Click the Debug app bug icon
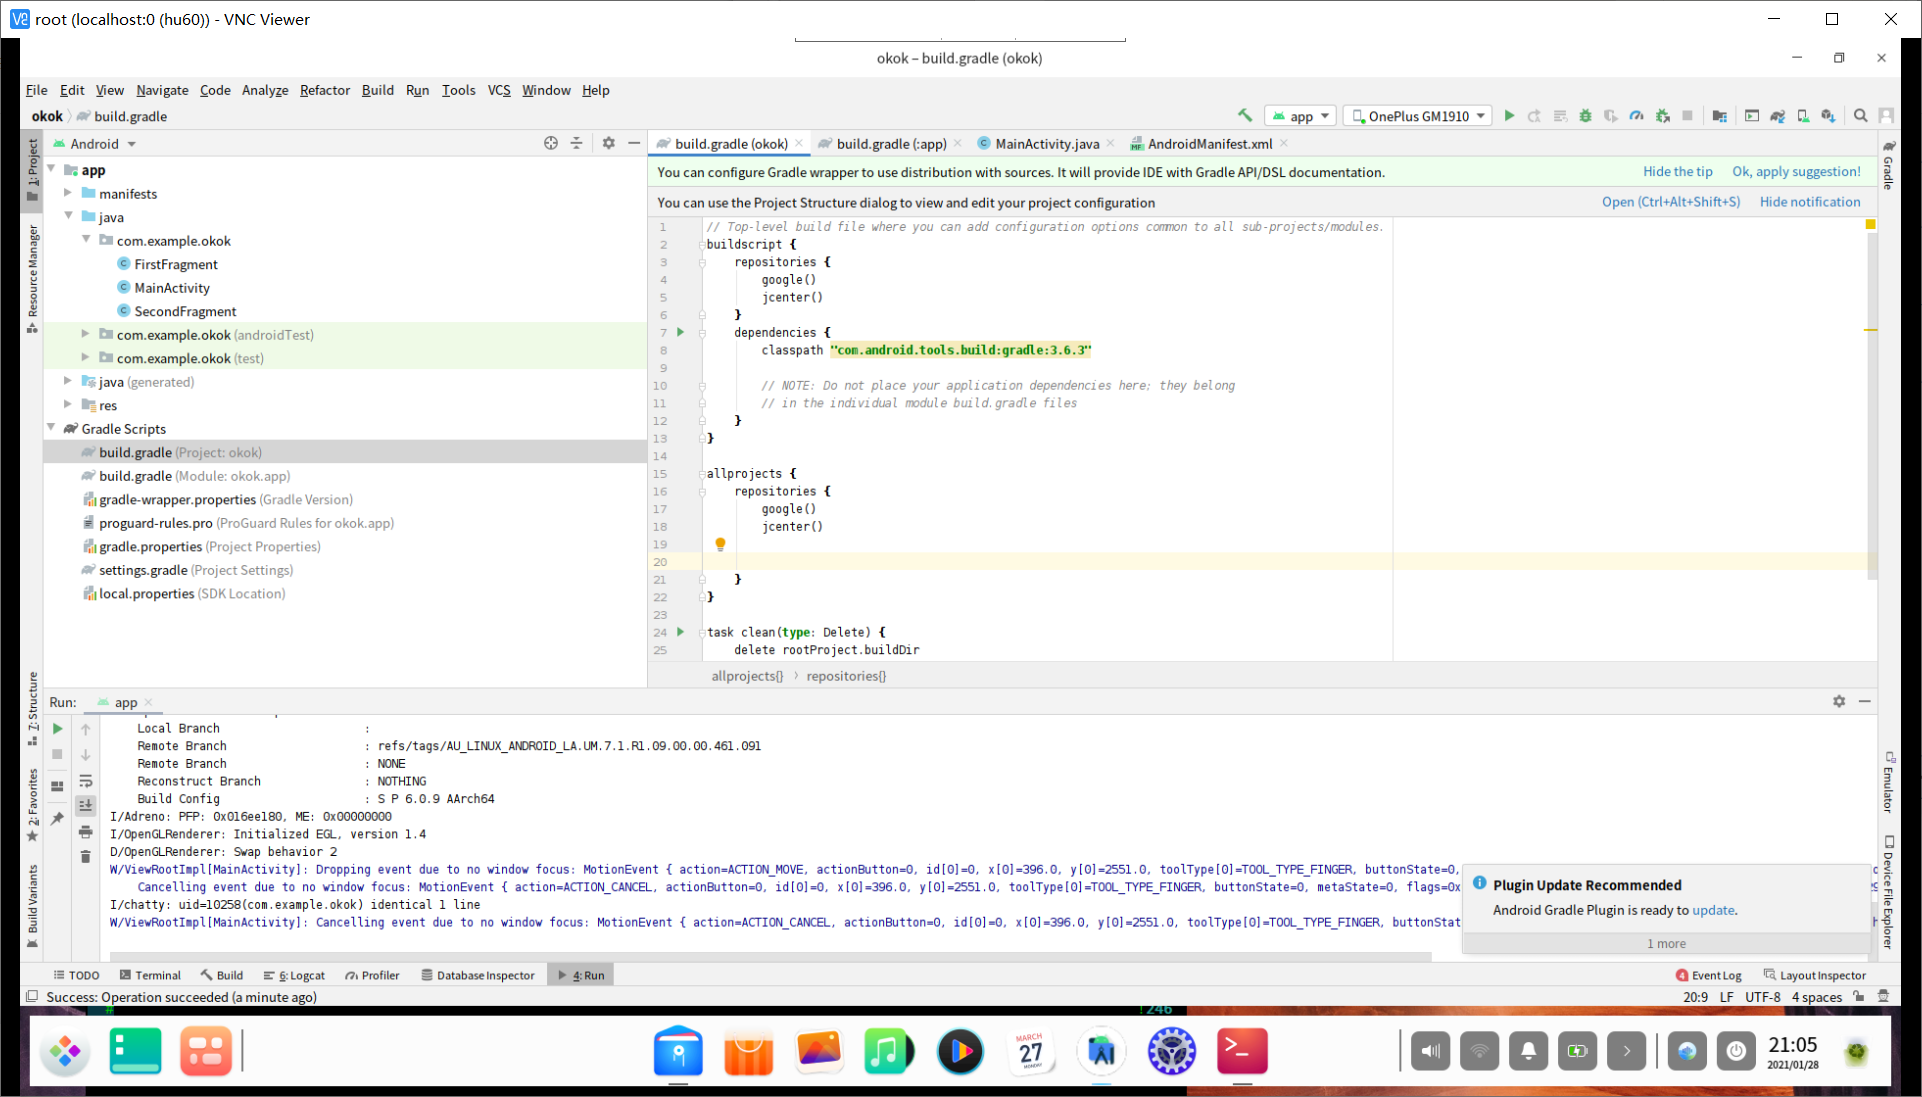The height and width of the screenshot is (1097, 1922). 1585,116
